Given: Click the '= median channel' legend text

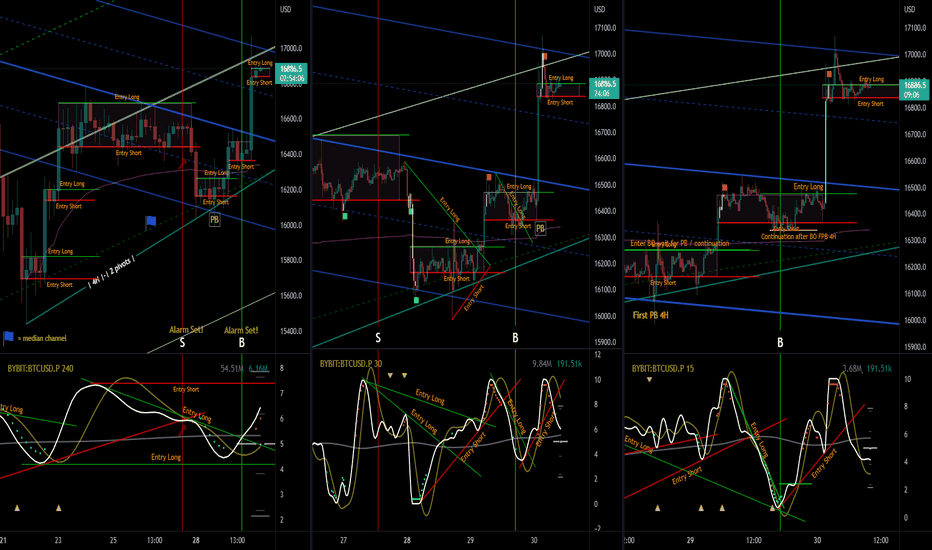Looking at the screenshot, I should tap(42, 338).
